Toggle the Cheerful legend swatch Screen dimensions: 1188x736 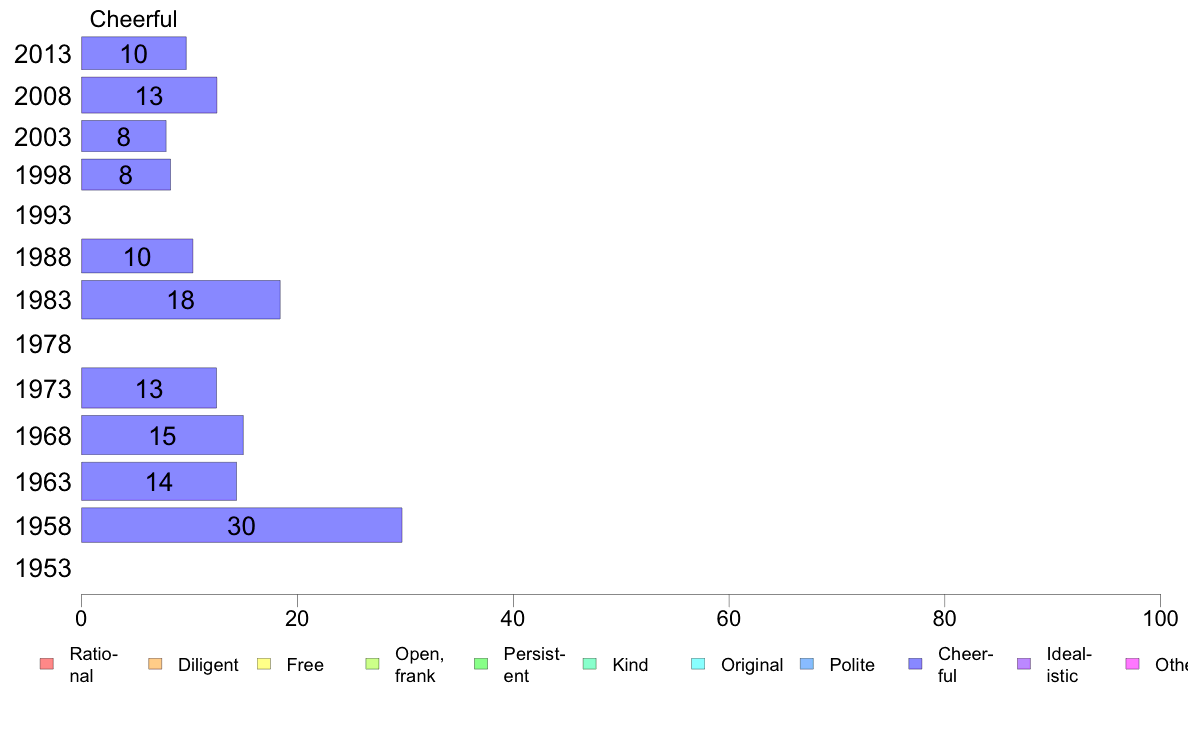(x=915, y=664)
